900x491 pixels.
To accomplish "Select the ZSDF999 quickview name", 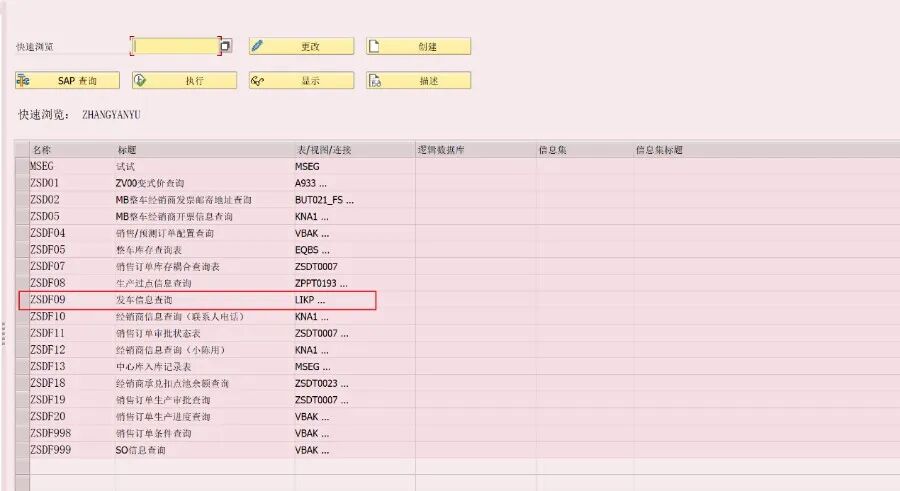I will 50,450.
